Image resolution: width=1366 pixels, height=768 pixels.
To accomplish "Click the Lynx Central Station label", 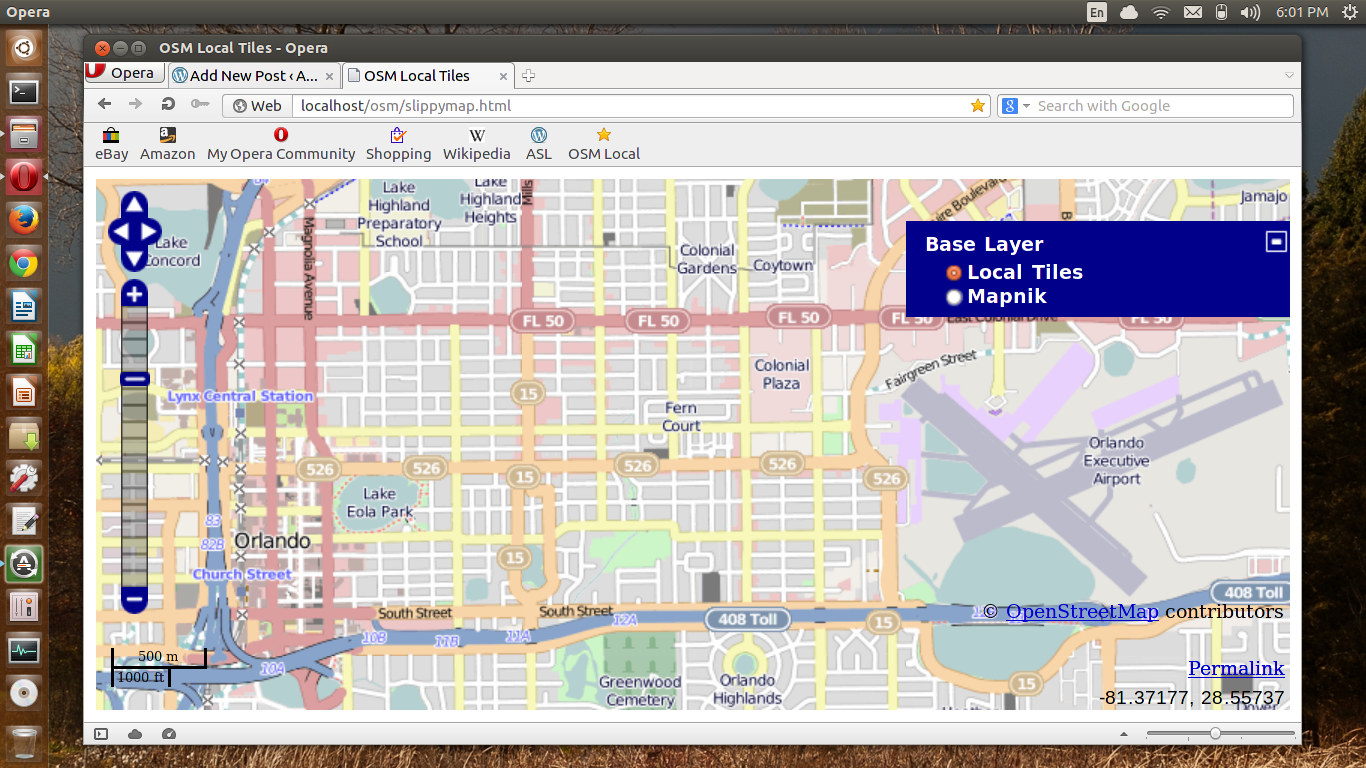I will tap(240, 396).
